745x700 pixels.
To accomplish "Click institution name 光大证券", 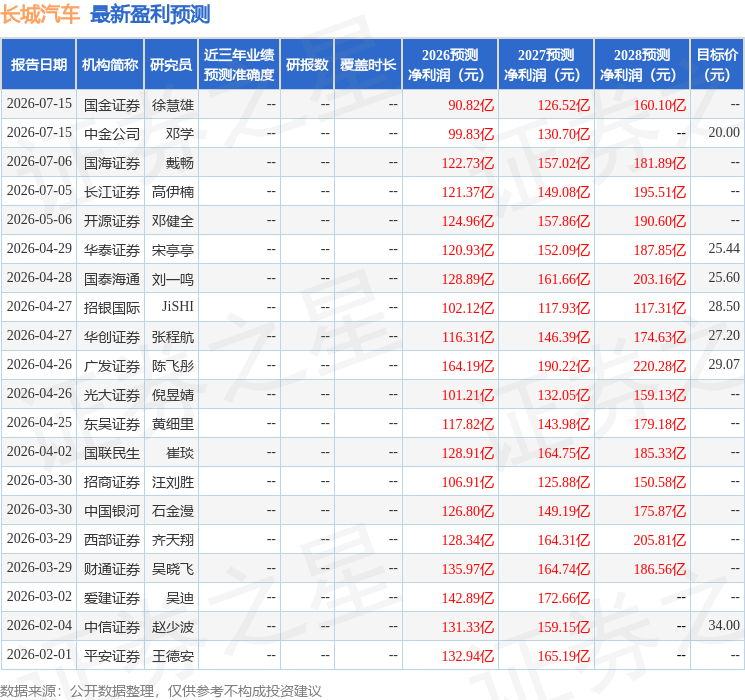I will [x=112, y=395].
